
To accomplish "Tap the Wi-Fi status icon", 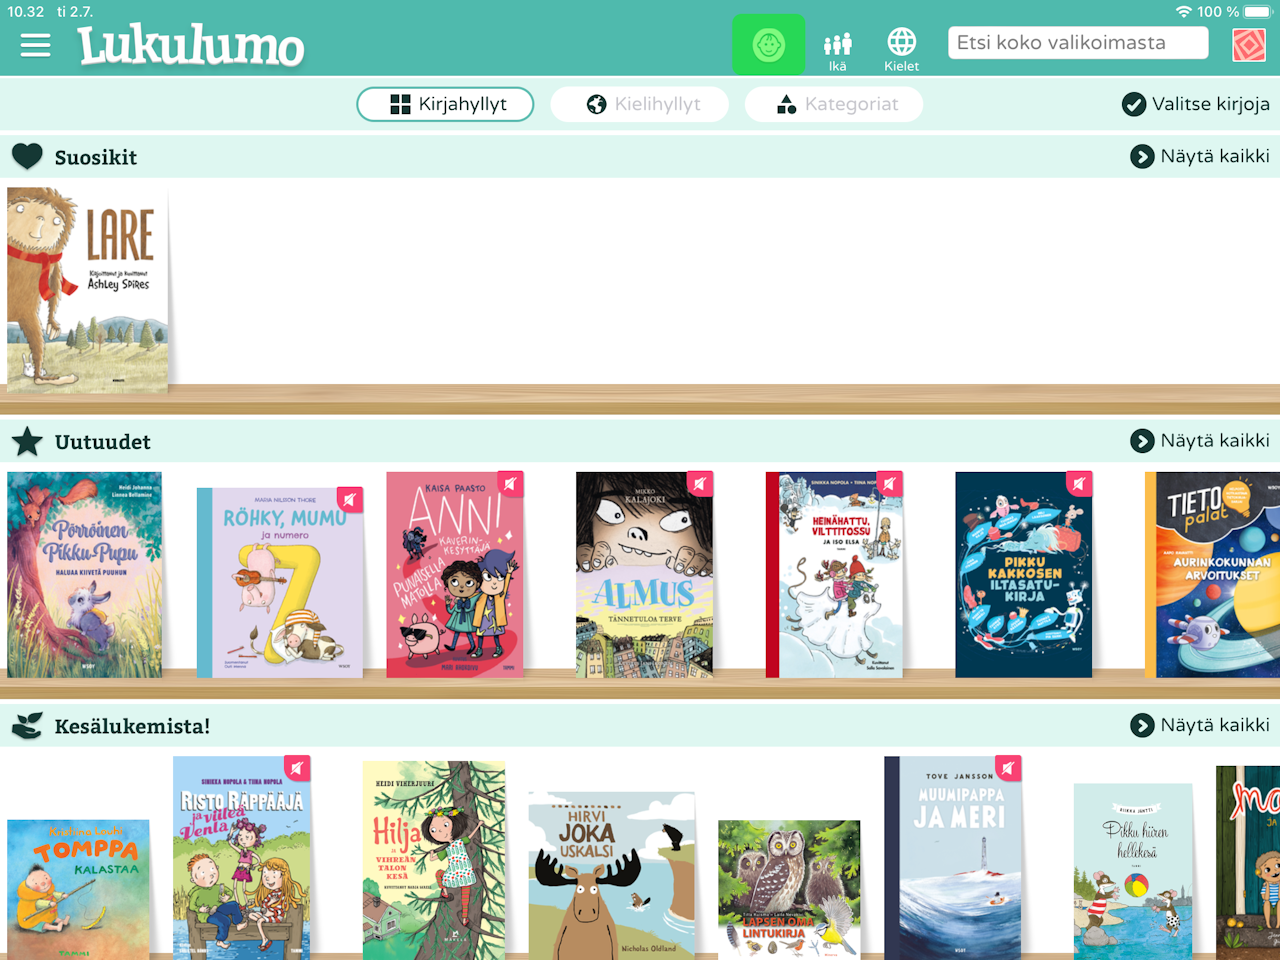I will click(1184, 12).
